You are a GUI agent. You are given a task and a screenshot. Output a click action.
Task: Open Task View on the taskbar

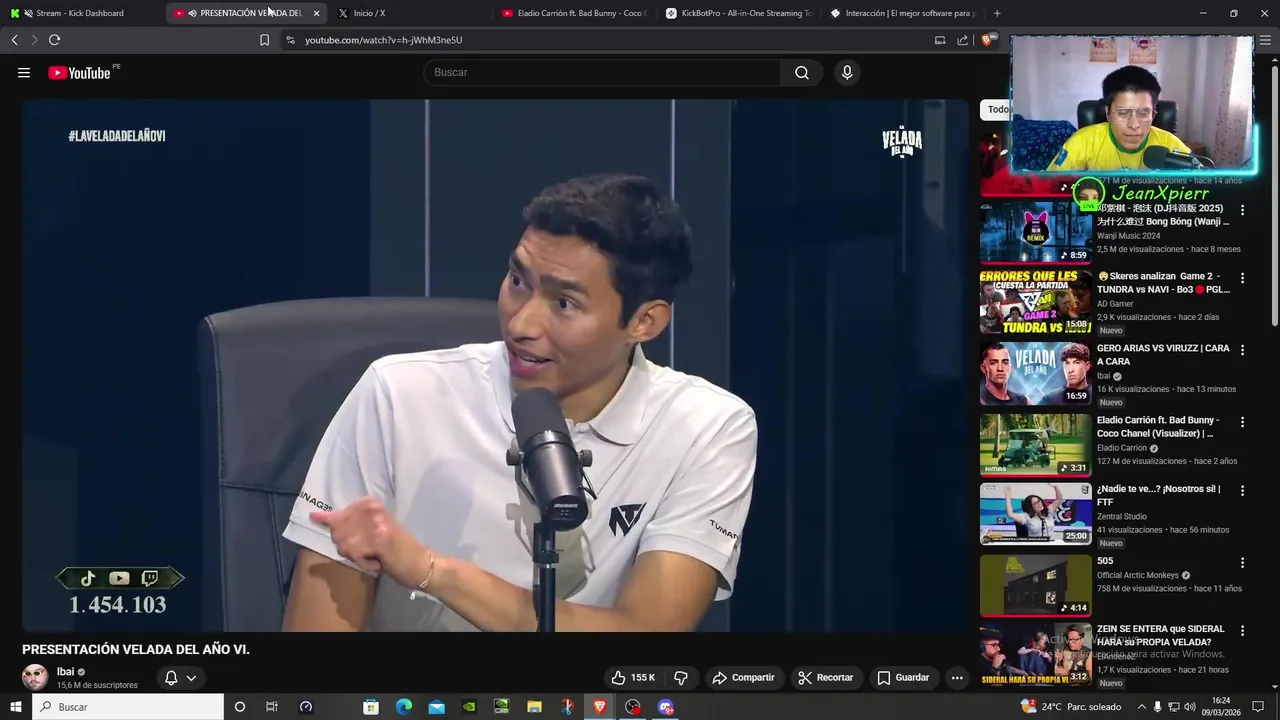[271, 707]
